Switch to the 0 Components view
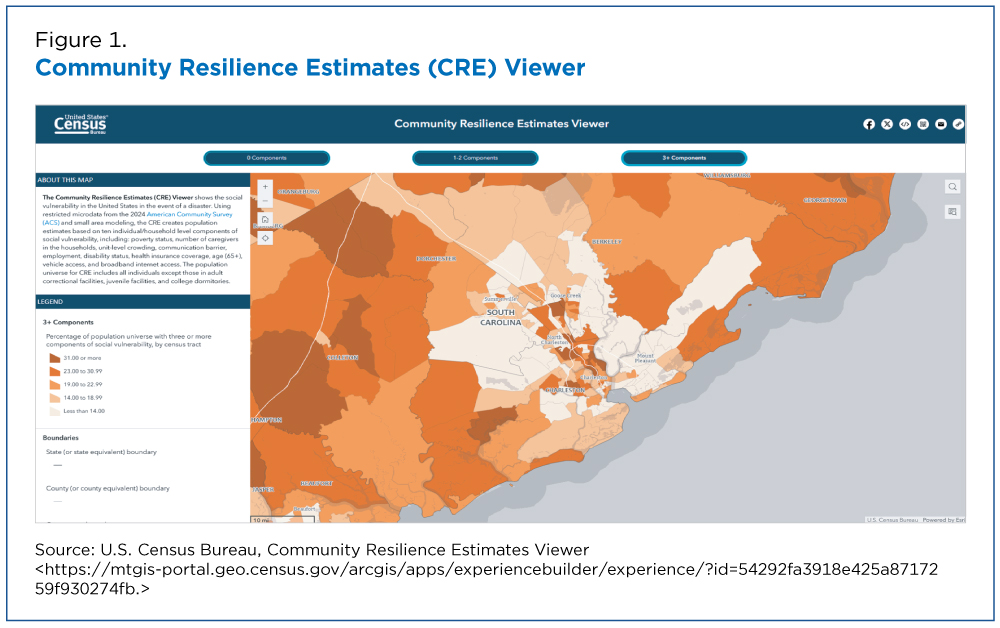 click(x=267, y=157)
